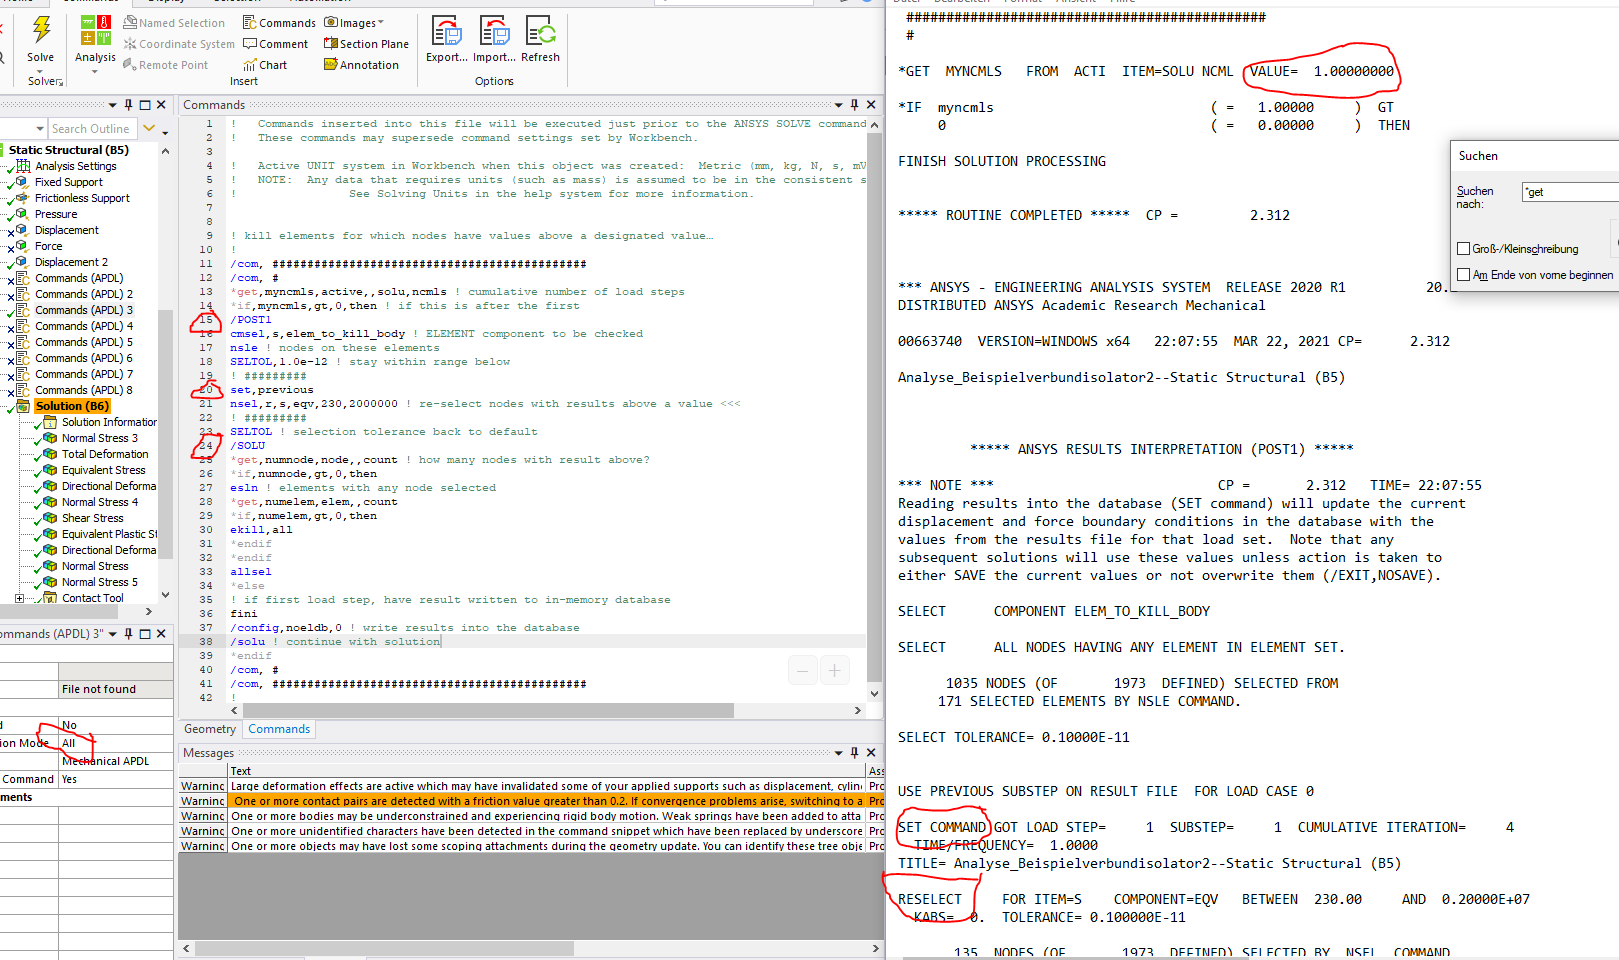Select Analysis Settings in the tree

coord(76,166)
